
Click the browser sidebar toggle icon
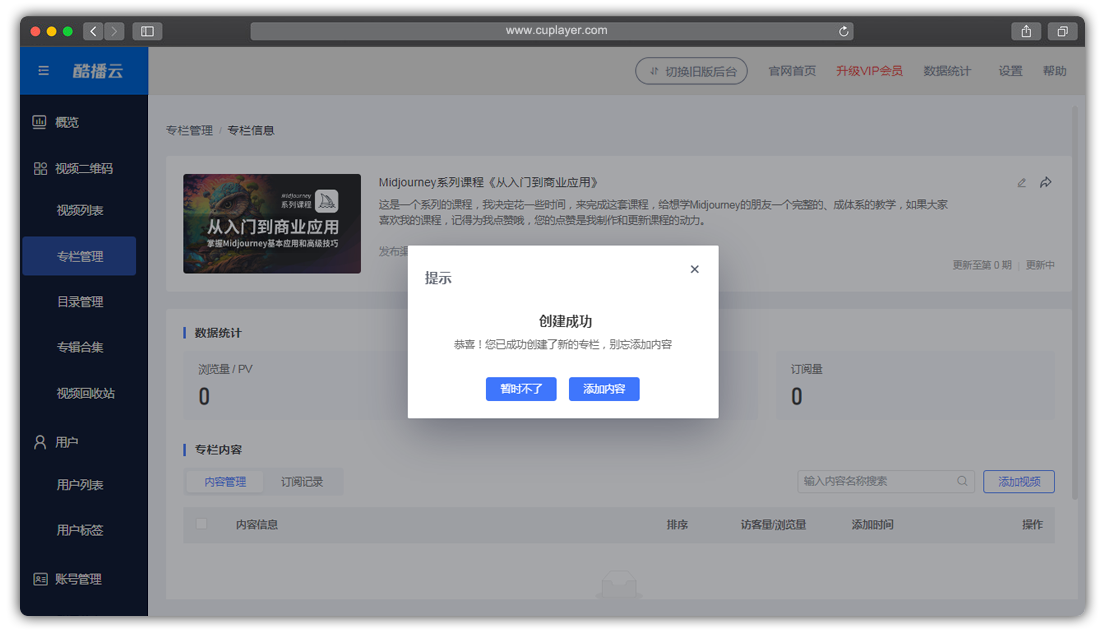[146, 31]
